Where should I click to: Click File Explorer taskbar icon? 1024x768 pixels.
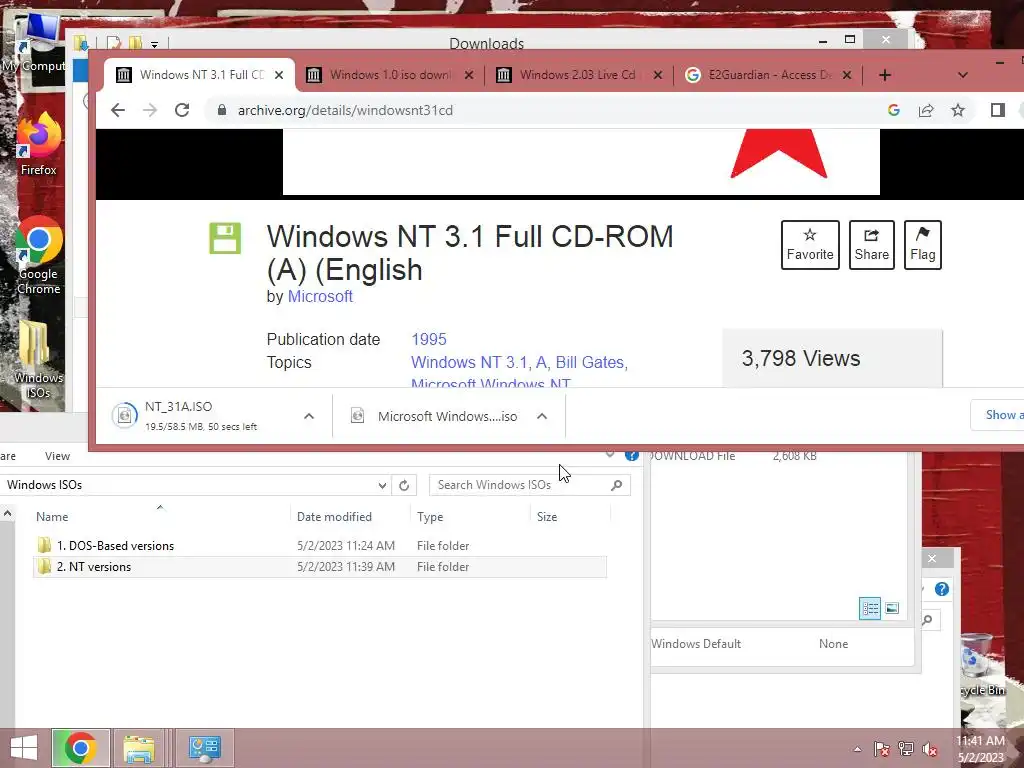click(139, 748)
